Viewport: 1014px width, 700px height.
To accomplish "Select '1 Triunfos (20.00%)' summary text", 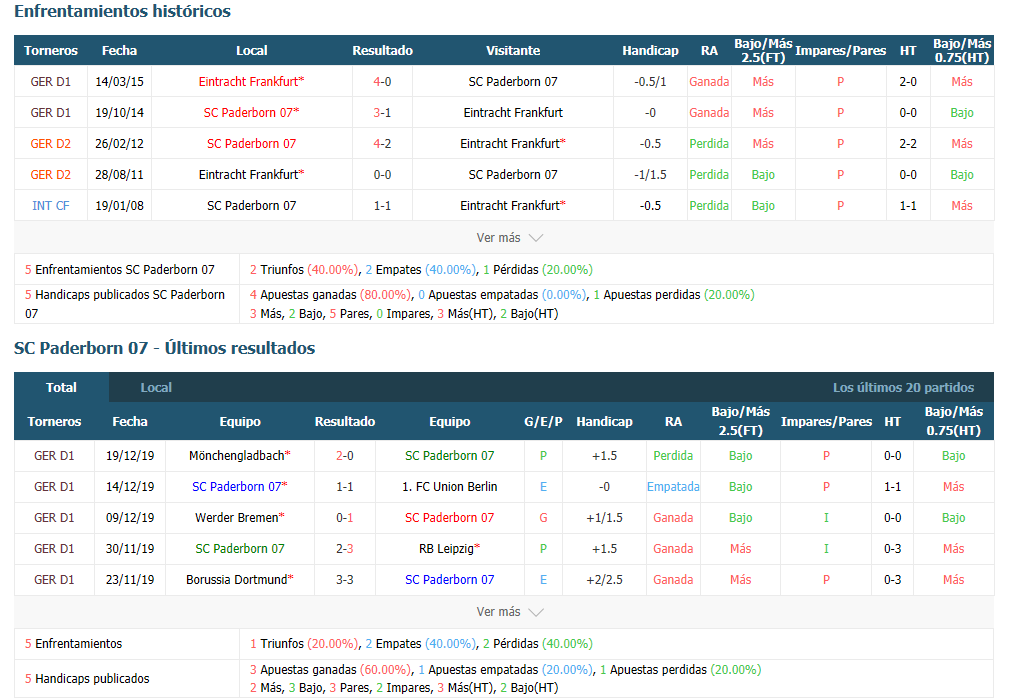I will pyautogui.click(x=304, y=643).
